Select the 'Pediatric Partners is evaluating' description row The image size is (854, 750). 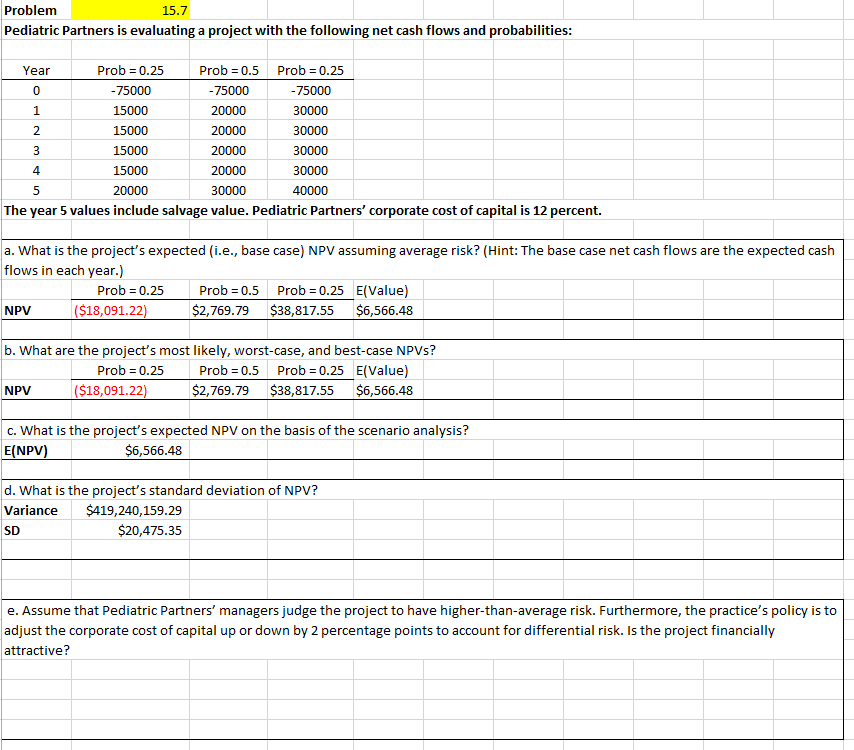pos(288,31)
